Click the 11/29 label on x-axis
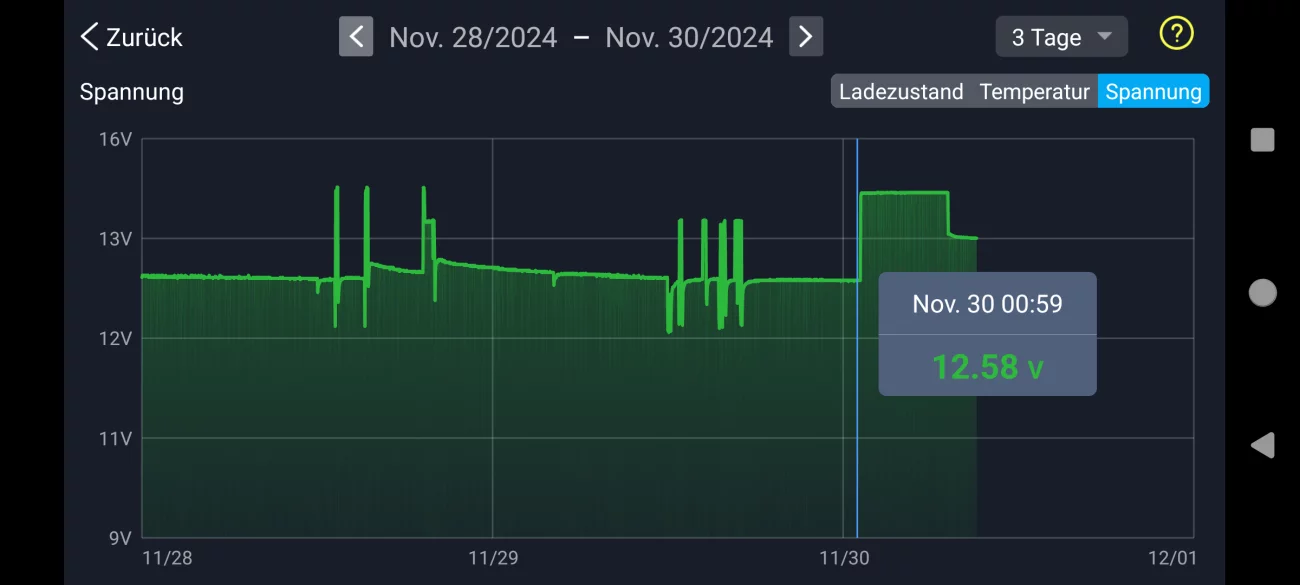The image size is (1300, 585). coord(492,558)
